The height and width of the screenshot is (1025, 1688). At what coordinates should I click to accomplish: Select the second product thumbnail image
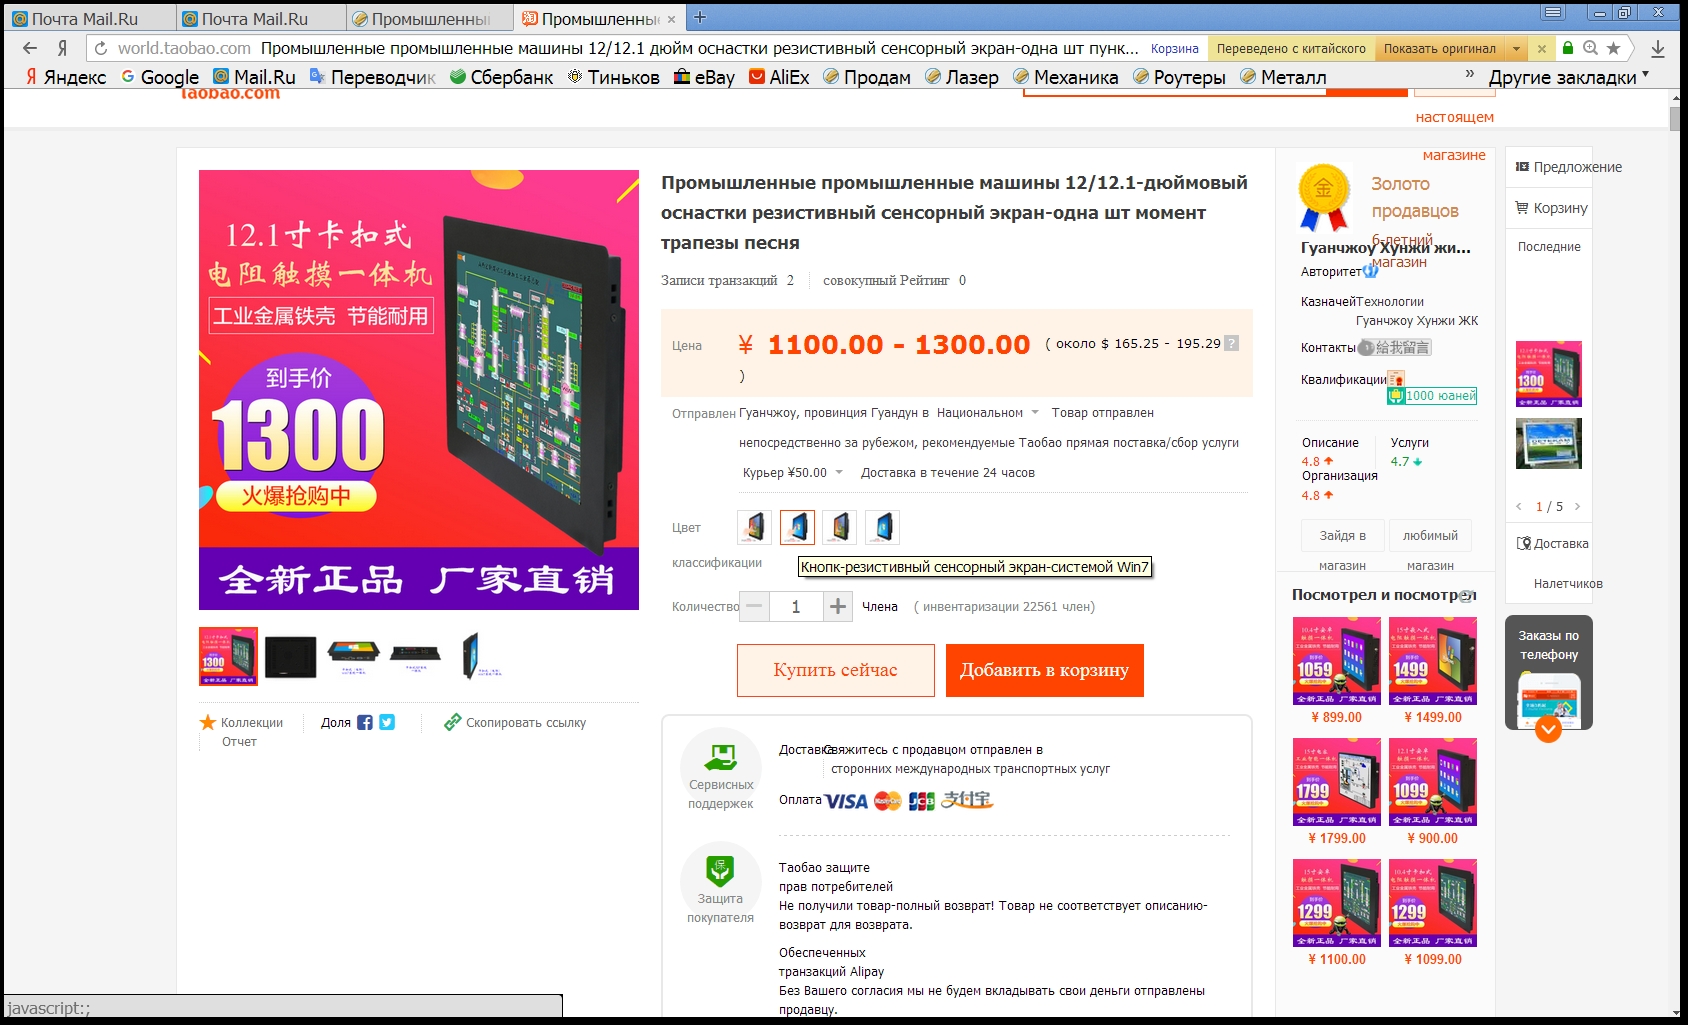(291, 656)
